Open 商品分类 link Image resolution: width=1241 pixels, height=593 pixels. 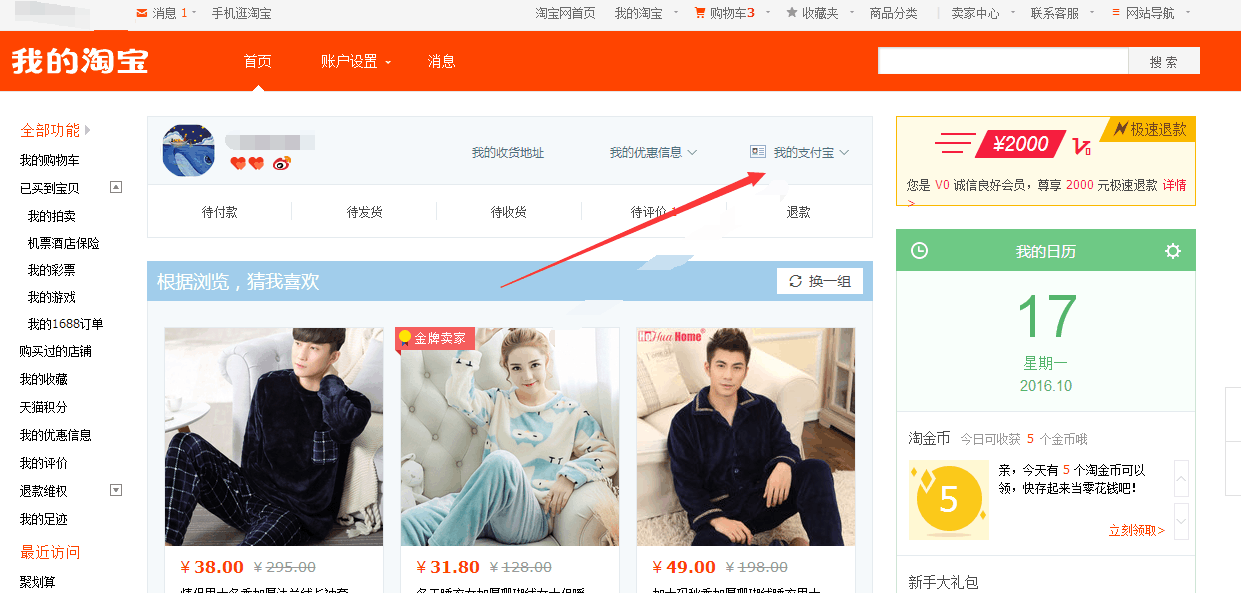point(893,13)
